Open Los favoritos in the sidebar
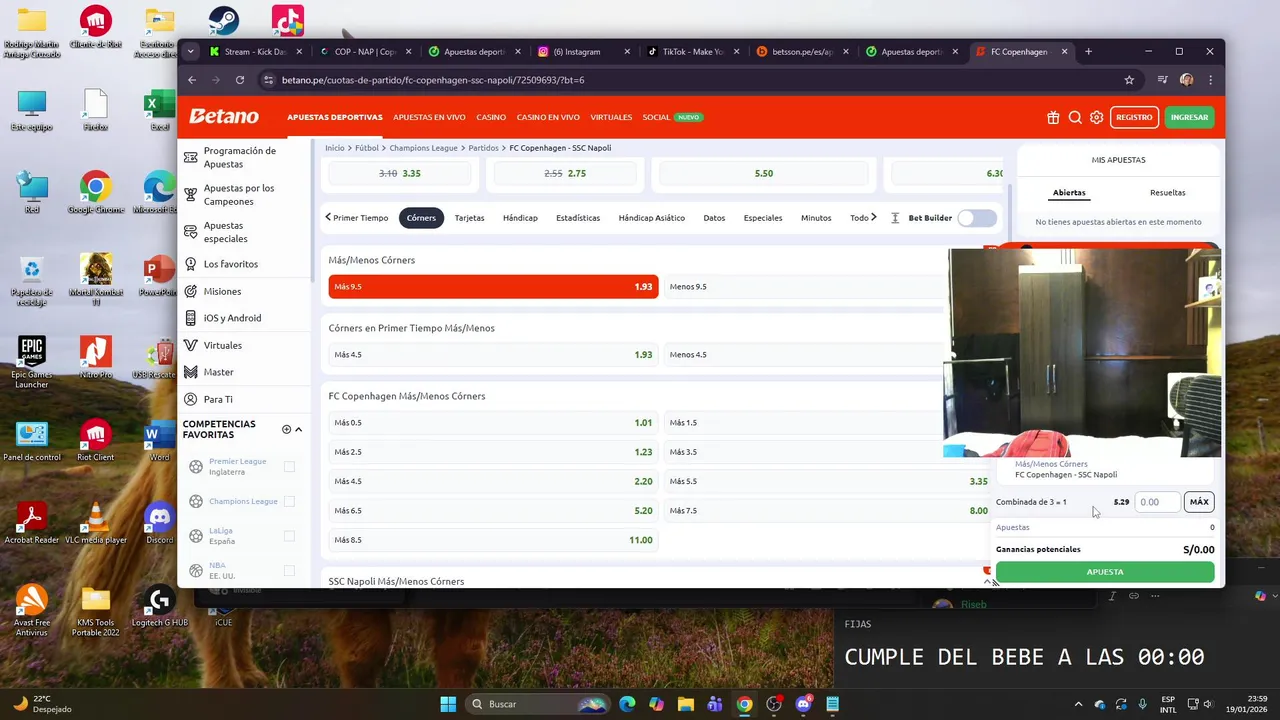The width and height of the screenshot is (1280, 720). click(230, 264)
